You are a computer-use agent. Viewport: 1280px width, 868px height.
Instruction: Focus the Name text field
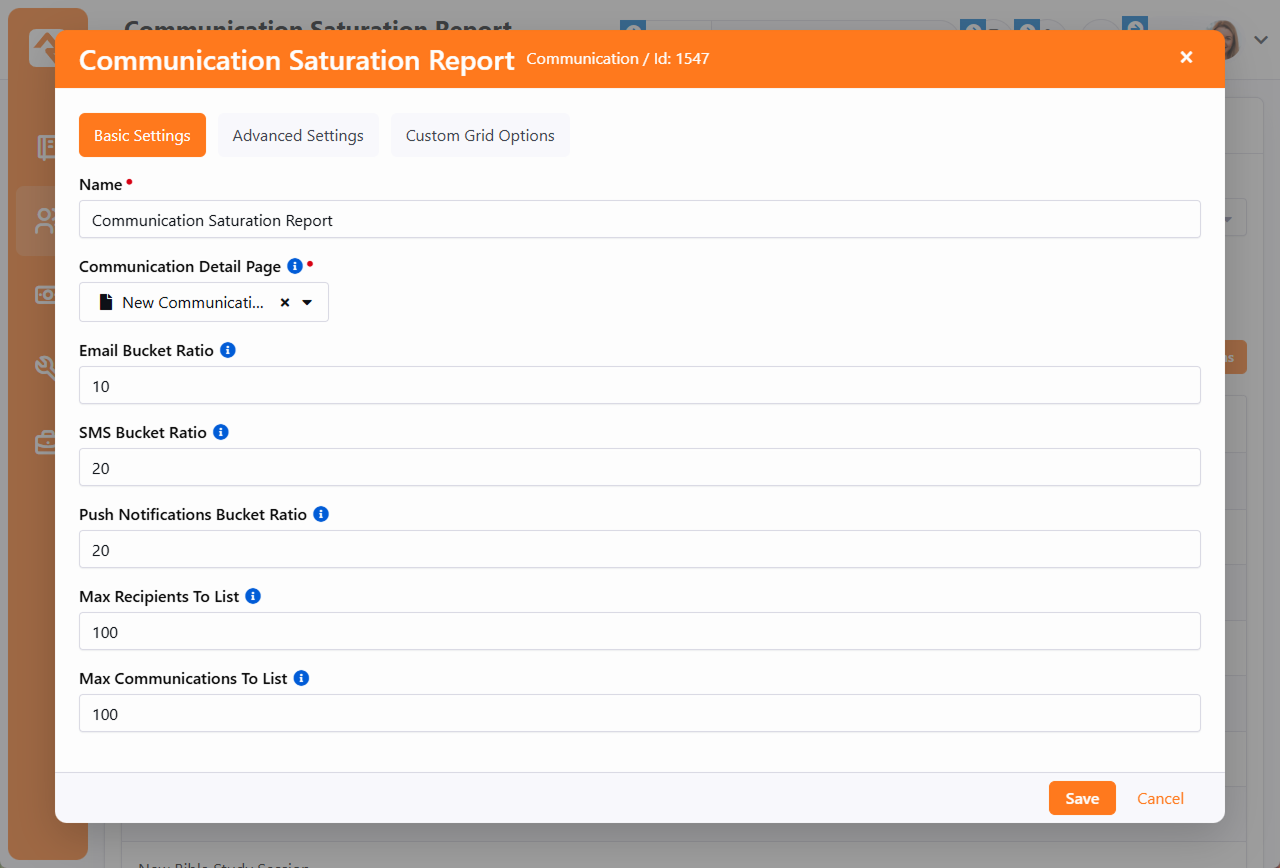point(640,219)
